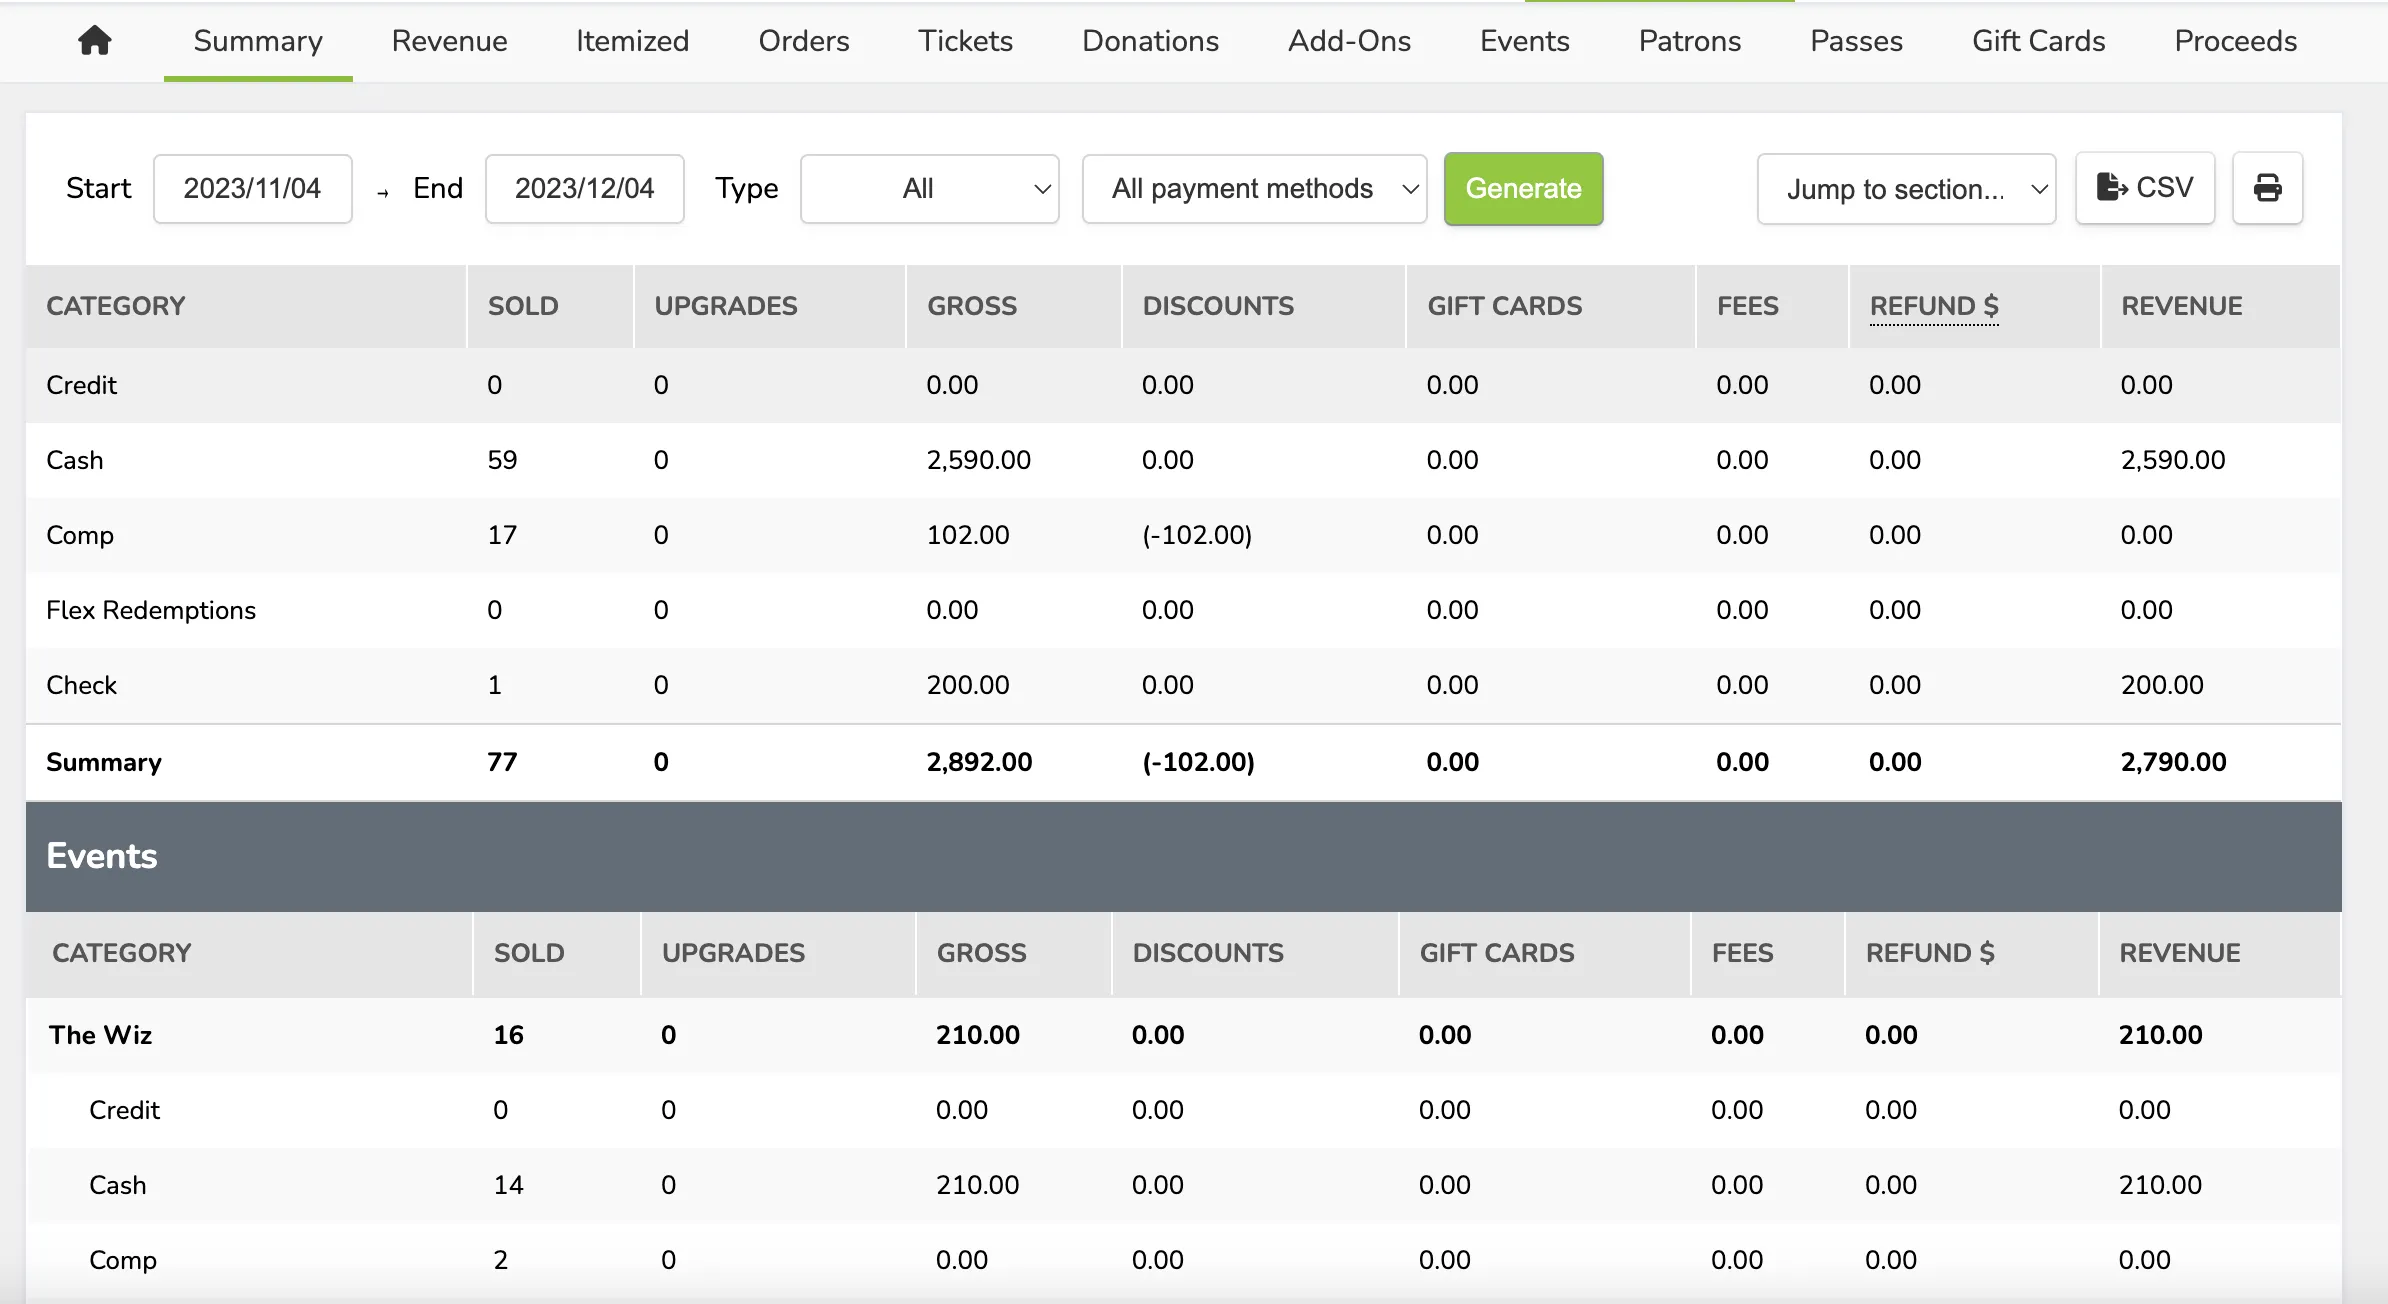Open the Add-Ons tab
2388x1304 pixels.
click(1349, 41)
